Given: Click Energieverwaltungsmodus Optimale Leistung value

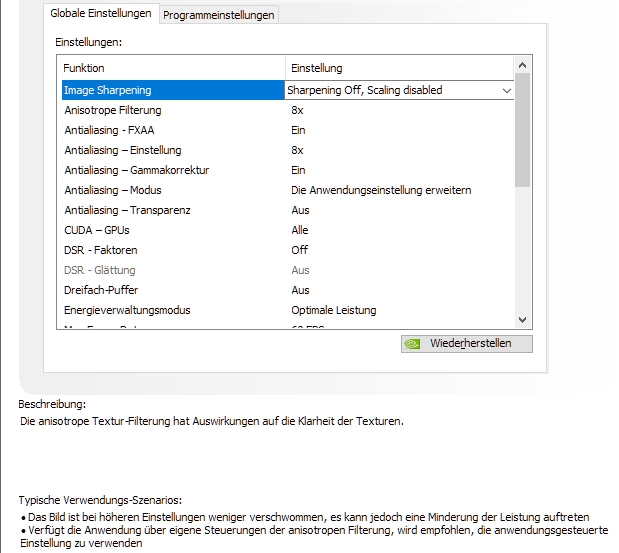Looking at the screenshot, I should [333, 310].
